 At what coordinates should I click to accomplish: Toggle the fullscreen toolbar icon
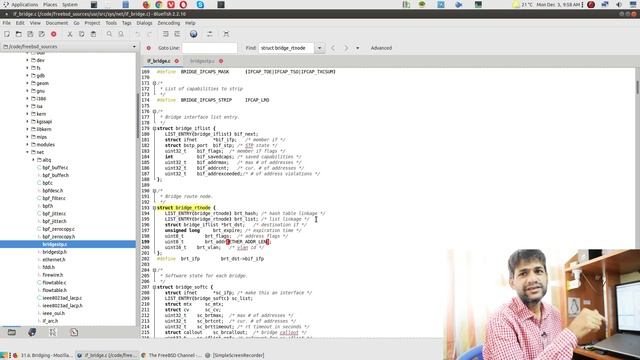click(x=226, y=34)
